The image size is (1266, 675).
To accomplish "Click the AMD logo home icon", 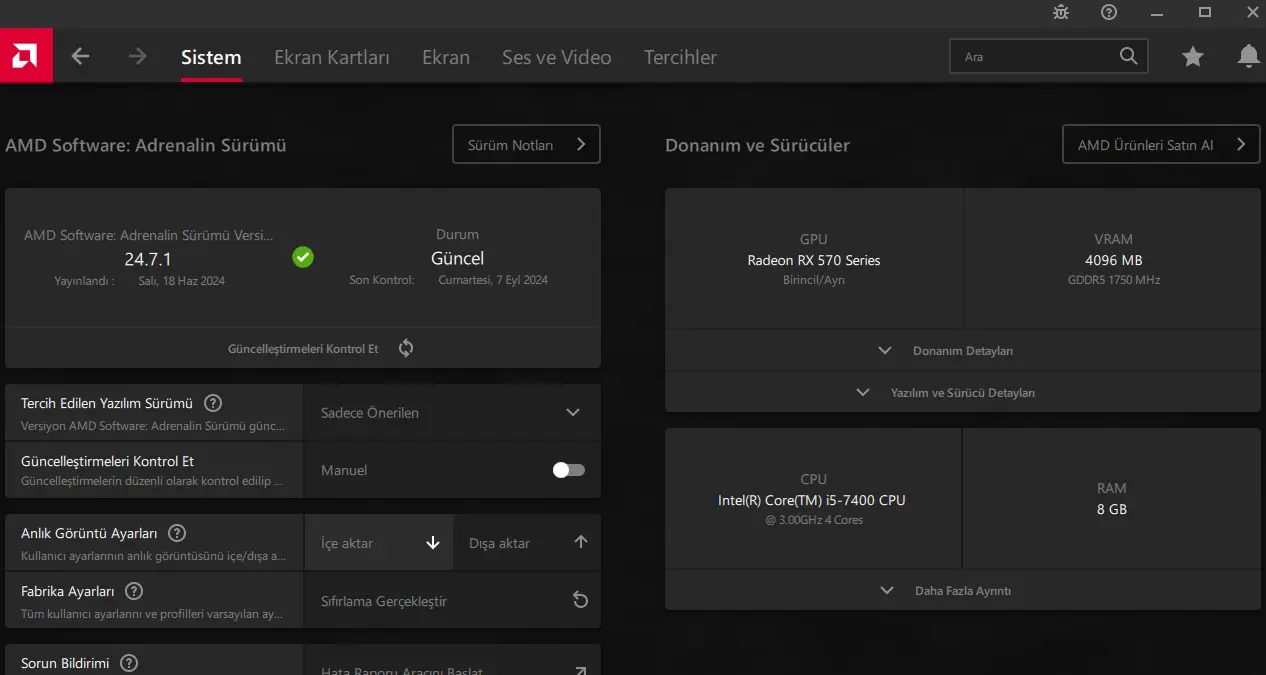I will (26, 57).
